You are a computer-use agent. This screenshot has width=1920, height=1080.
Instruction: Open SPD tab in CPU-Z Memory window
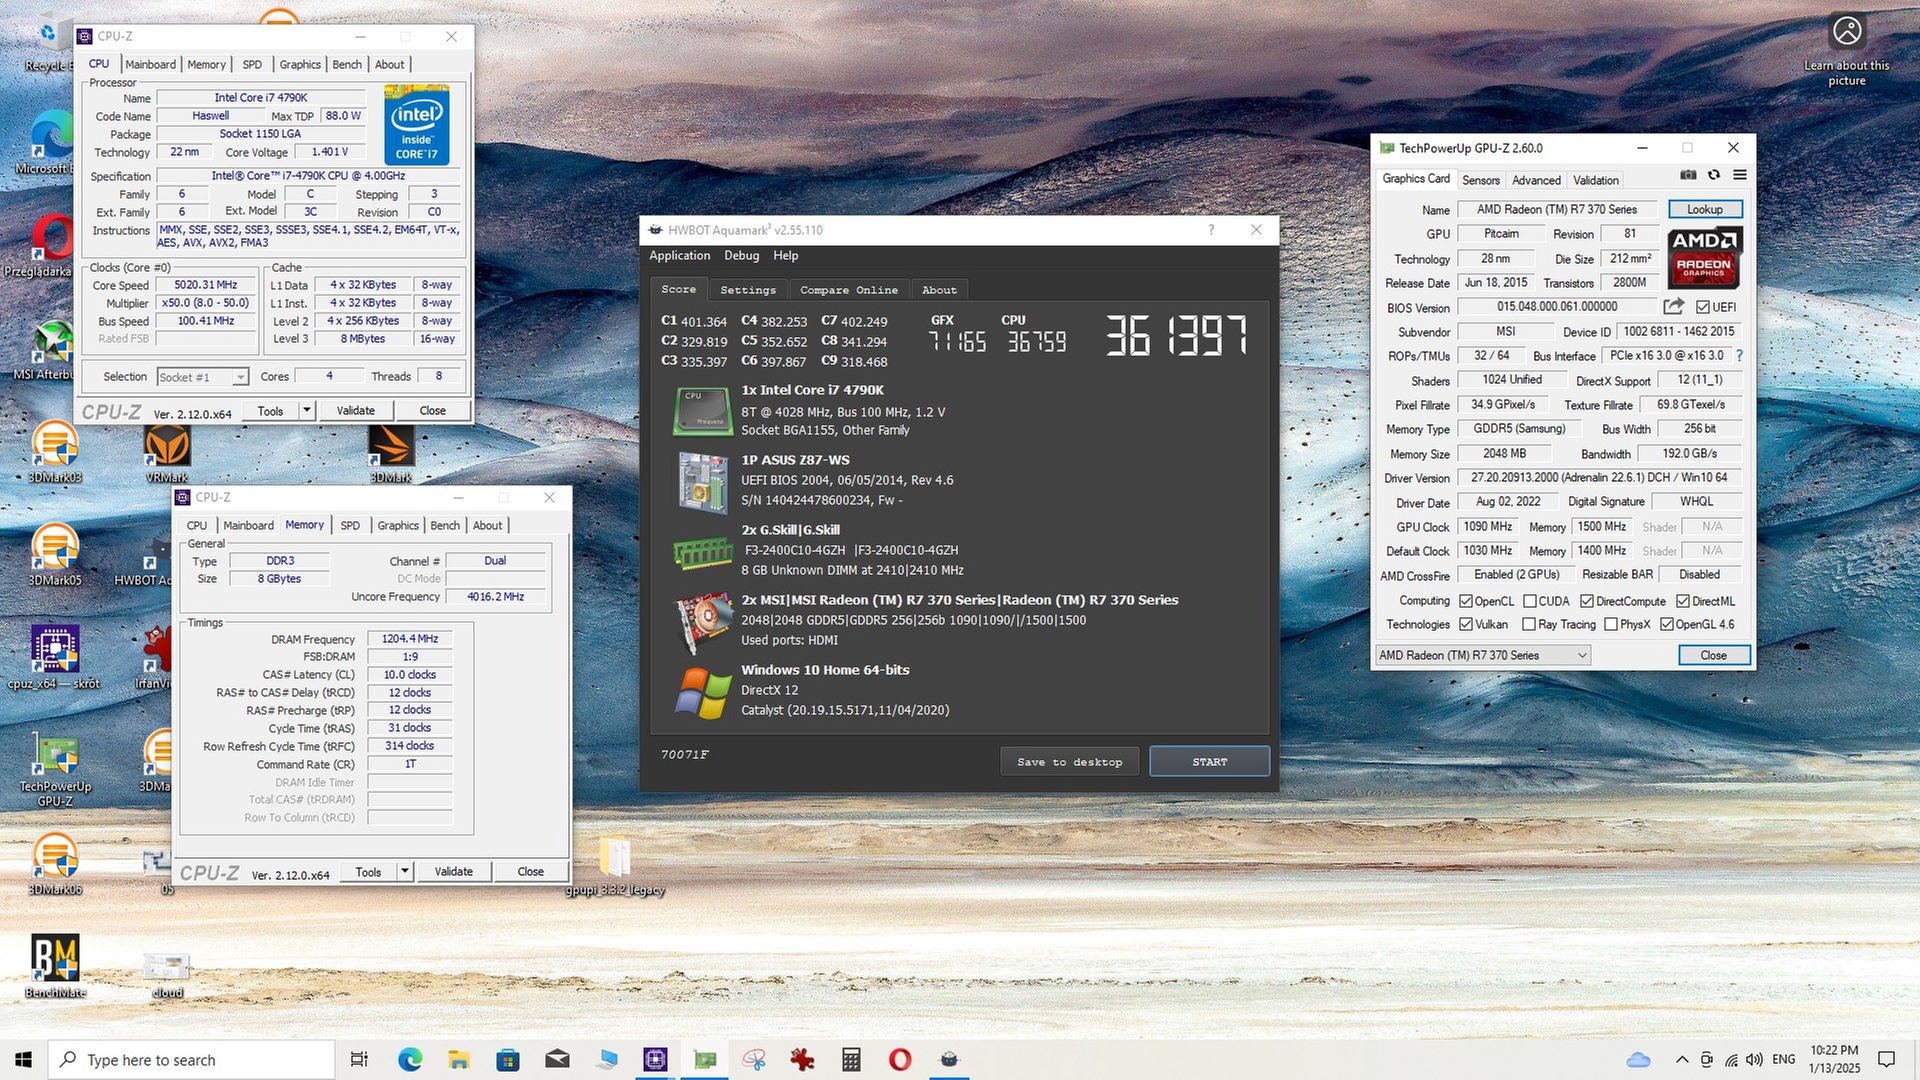[350, 525]
